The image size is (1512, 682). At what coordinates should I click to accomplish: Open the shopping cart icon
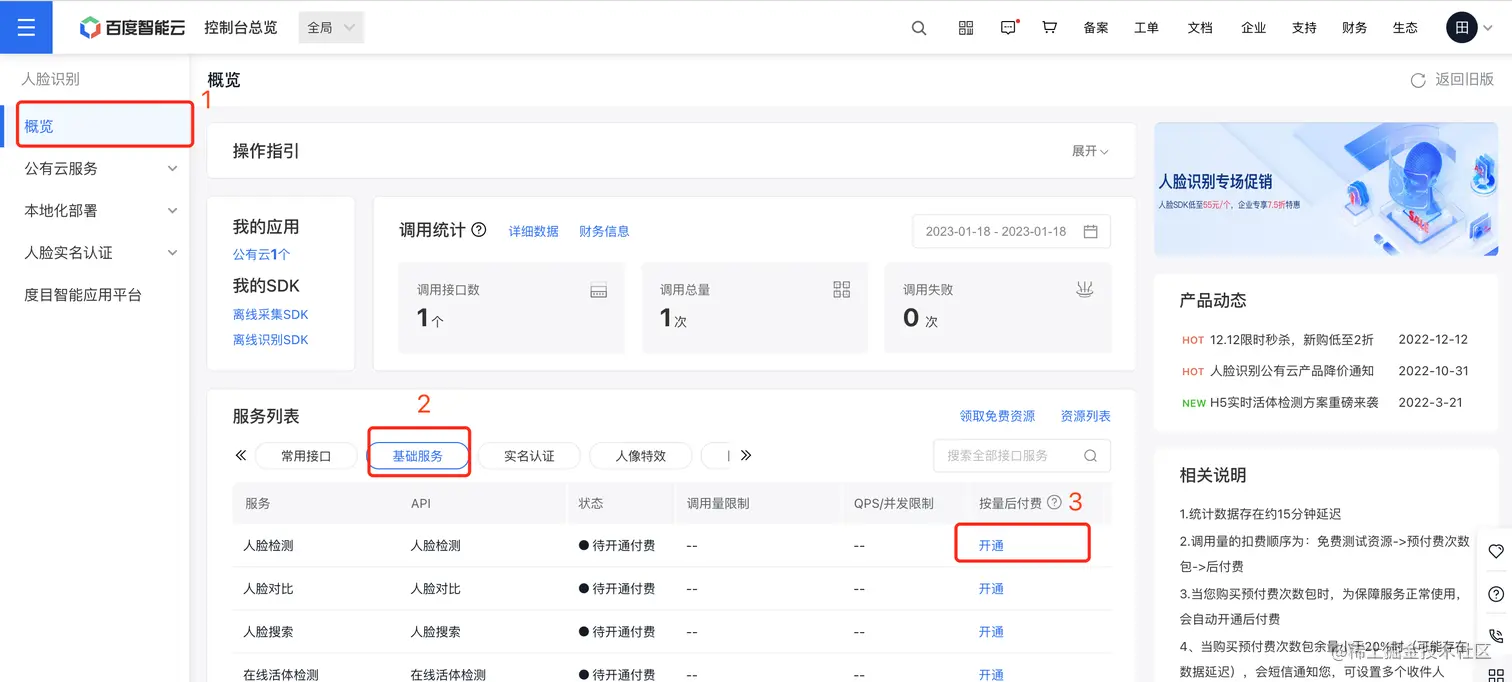[1049, 28]
